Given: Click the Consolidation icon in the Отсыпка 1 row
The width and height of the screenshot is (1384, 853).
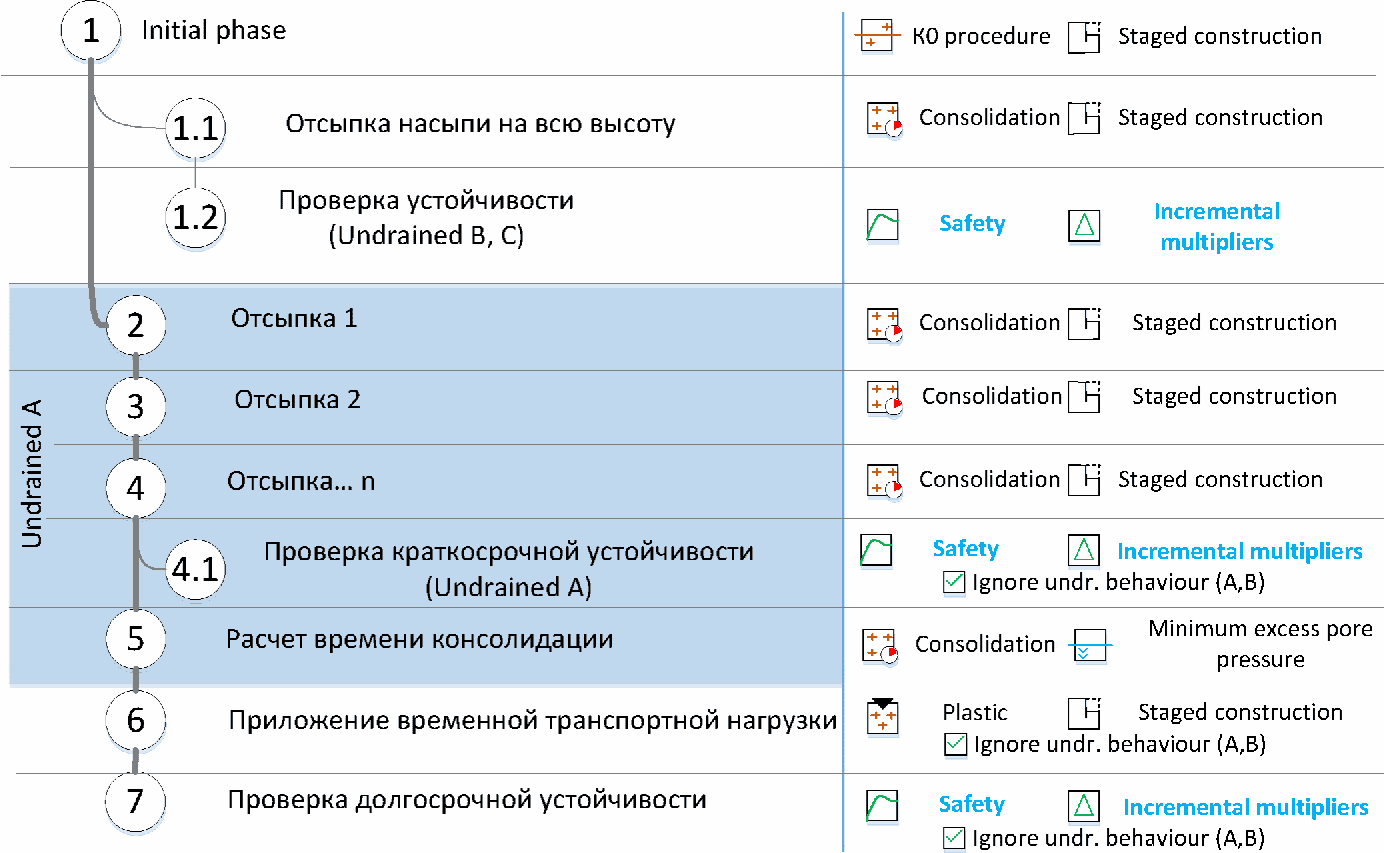Looking at the screenshot, I should click(884, 324).
